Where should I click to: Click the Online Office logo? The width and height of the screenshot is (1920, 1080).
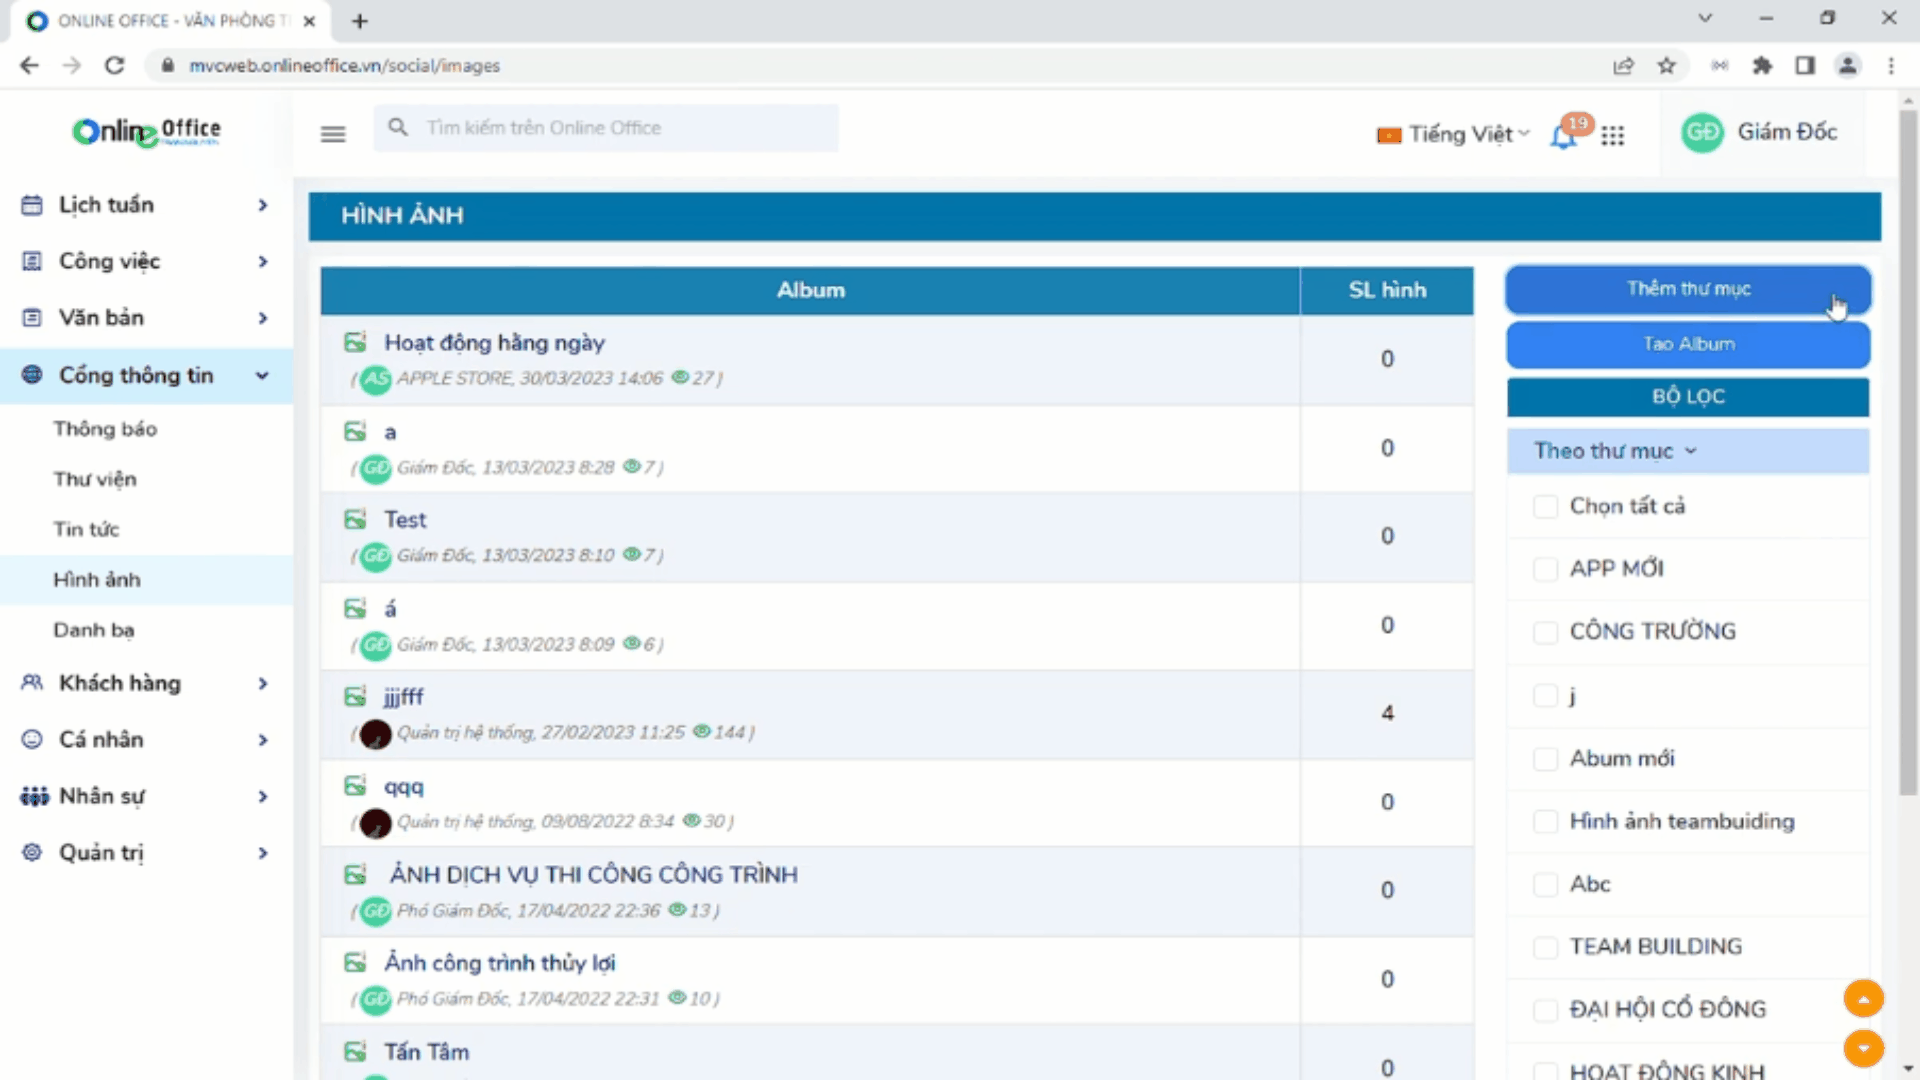147,131
